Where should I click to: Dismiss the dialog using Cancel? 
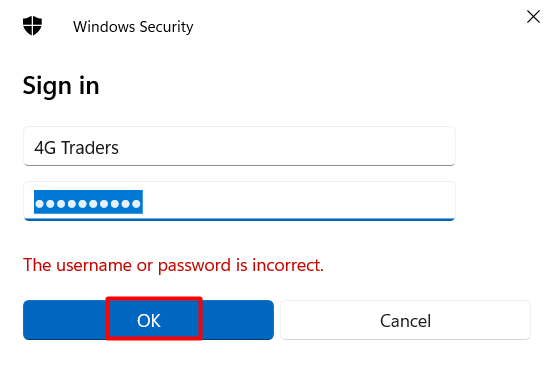click(x=405, y=320)
